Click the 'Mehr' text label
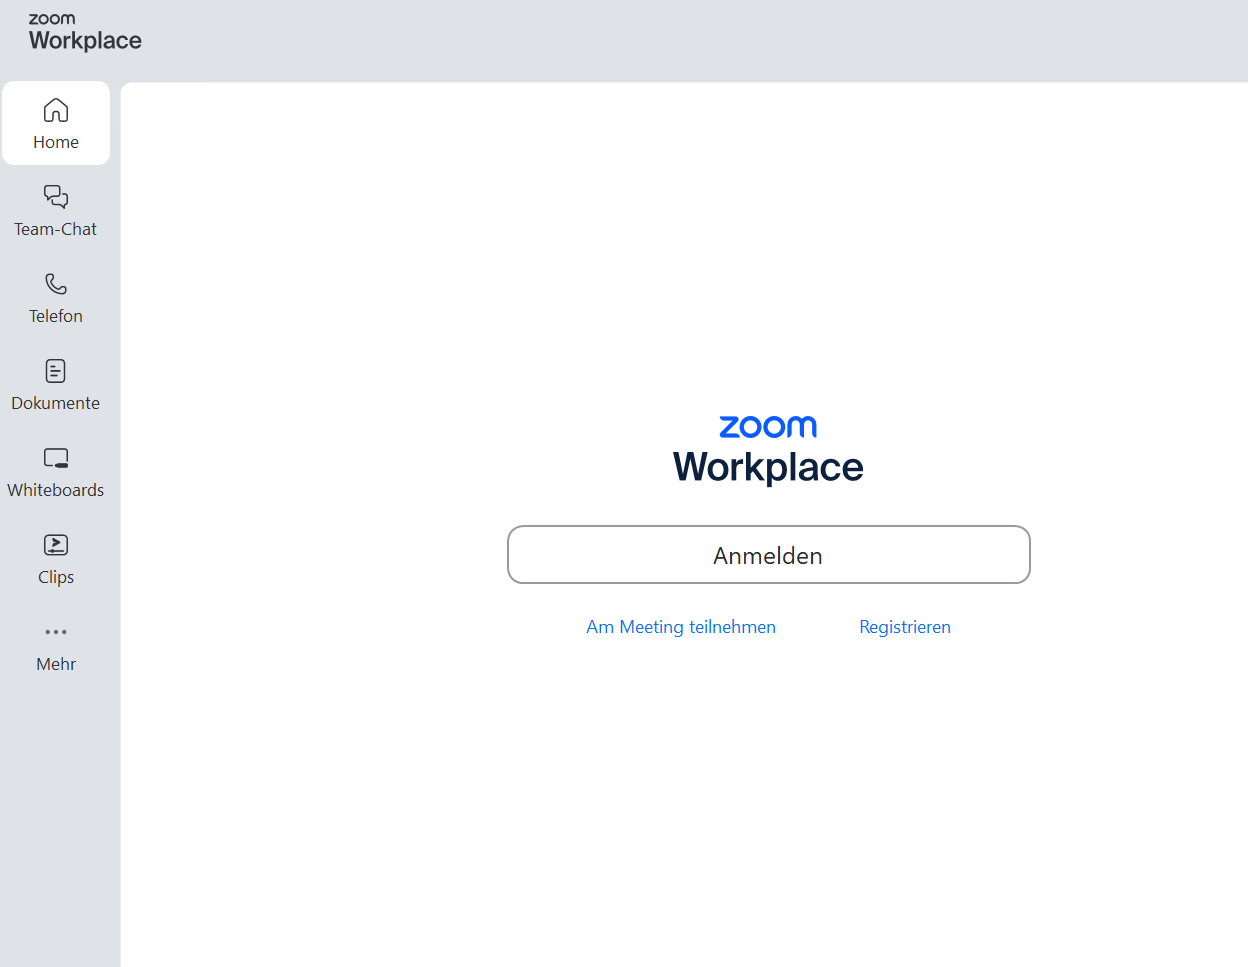The image size is (1248, 967). [x=56, y=665]
